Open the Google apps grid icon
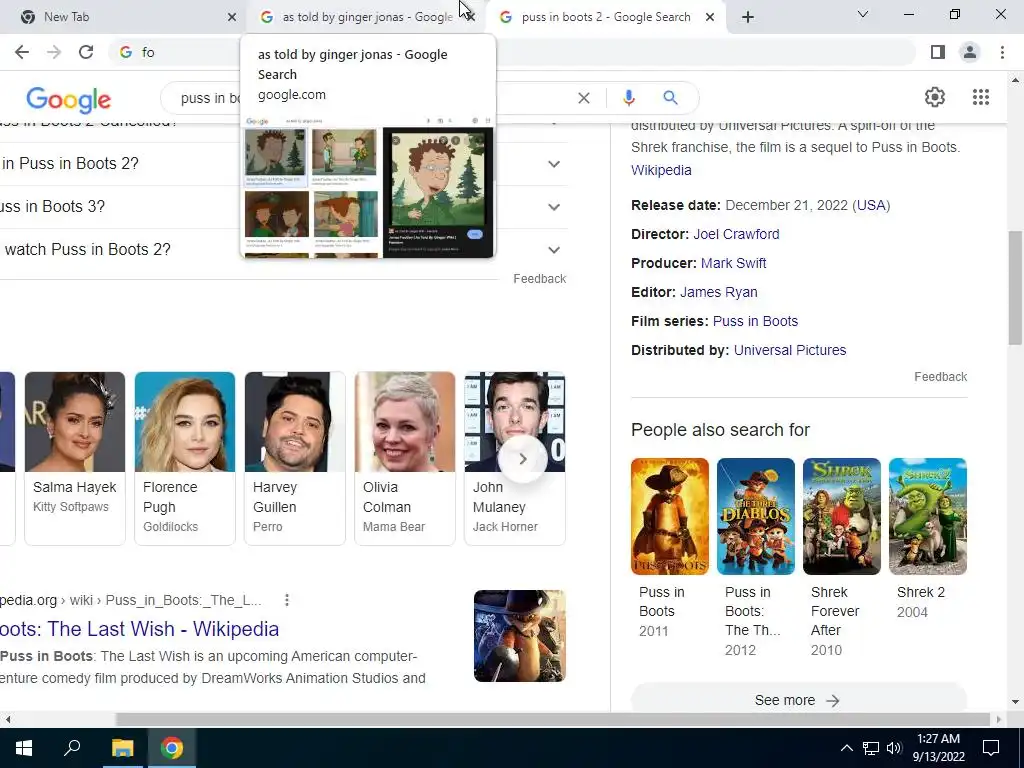Image resolution: width=1024 pixels, height=768 pixels. (980, 97)
